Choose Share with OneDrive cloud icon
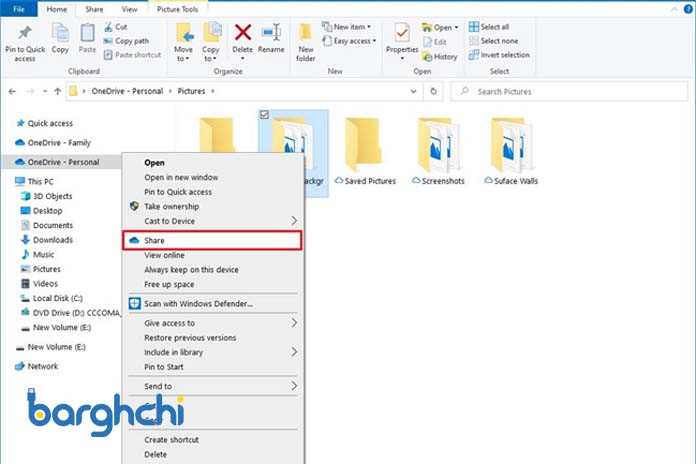 (x=213, y=240)
